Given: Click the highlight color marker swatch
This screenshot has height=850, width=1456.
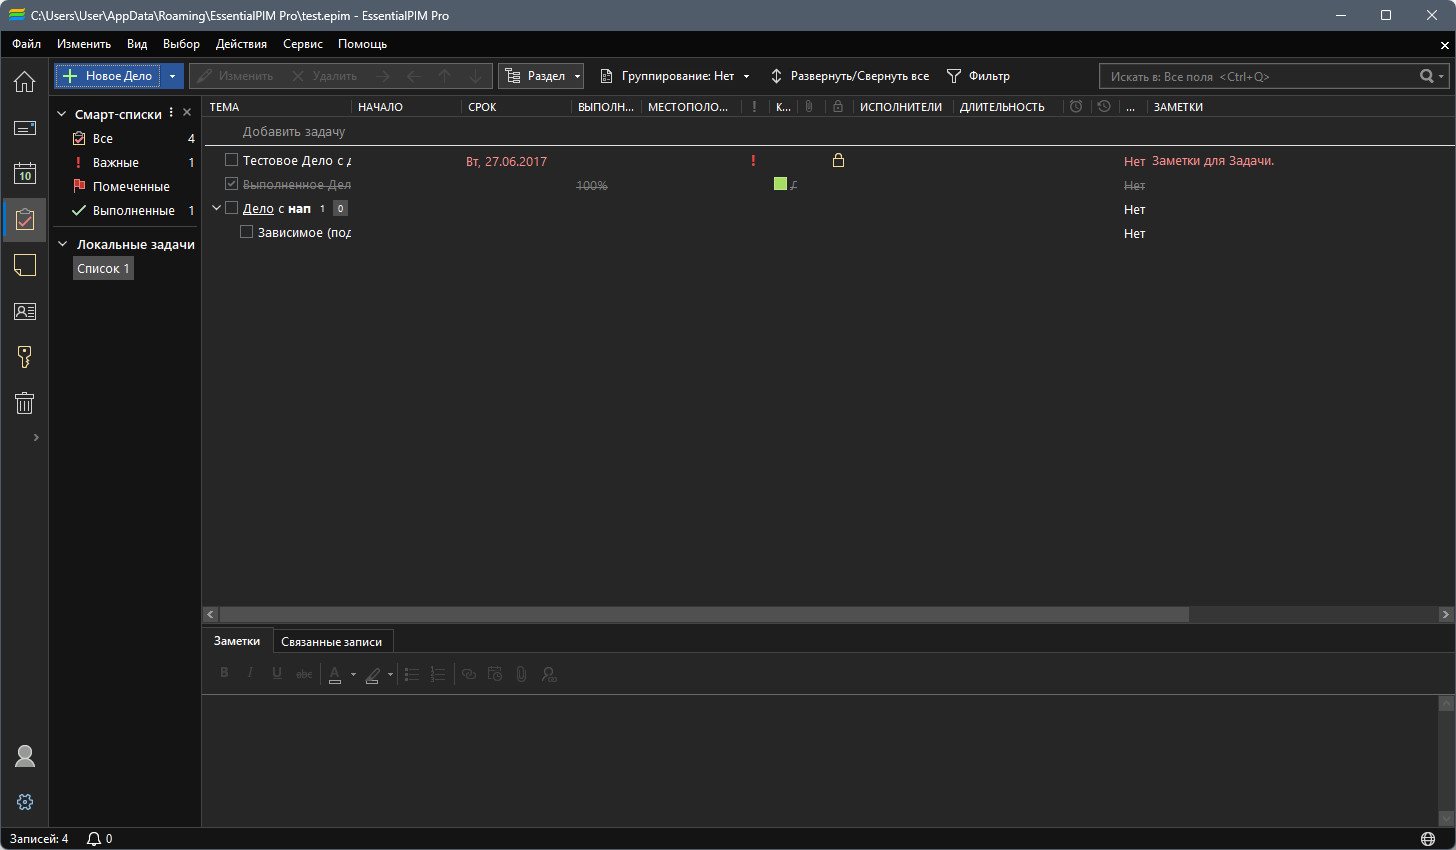Looking at the screenshot, I should click(x=372, y=675).
